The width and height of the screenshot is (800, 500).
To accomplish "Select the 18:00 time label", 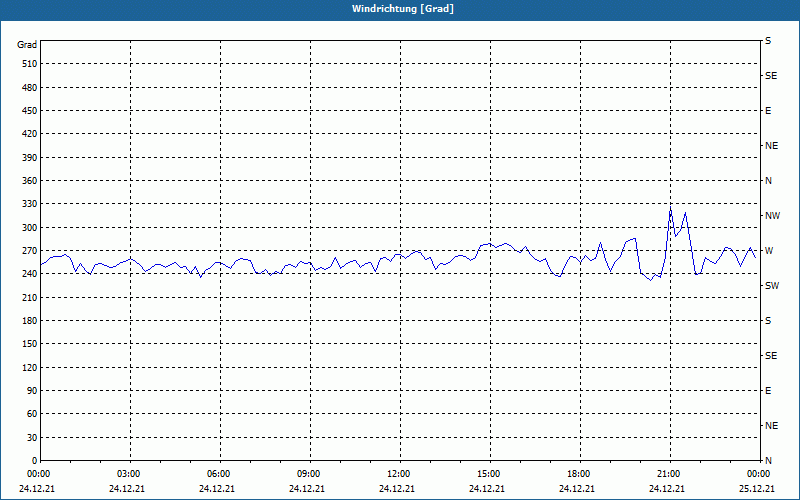I will pyautogui.click(x=581, y=474).
